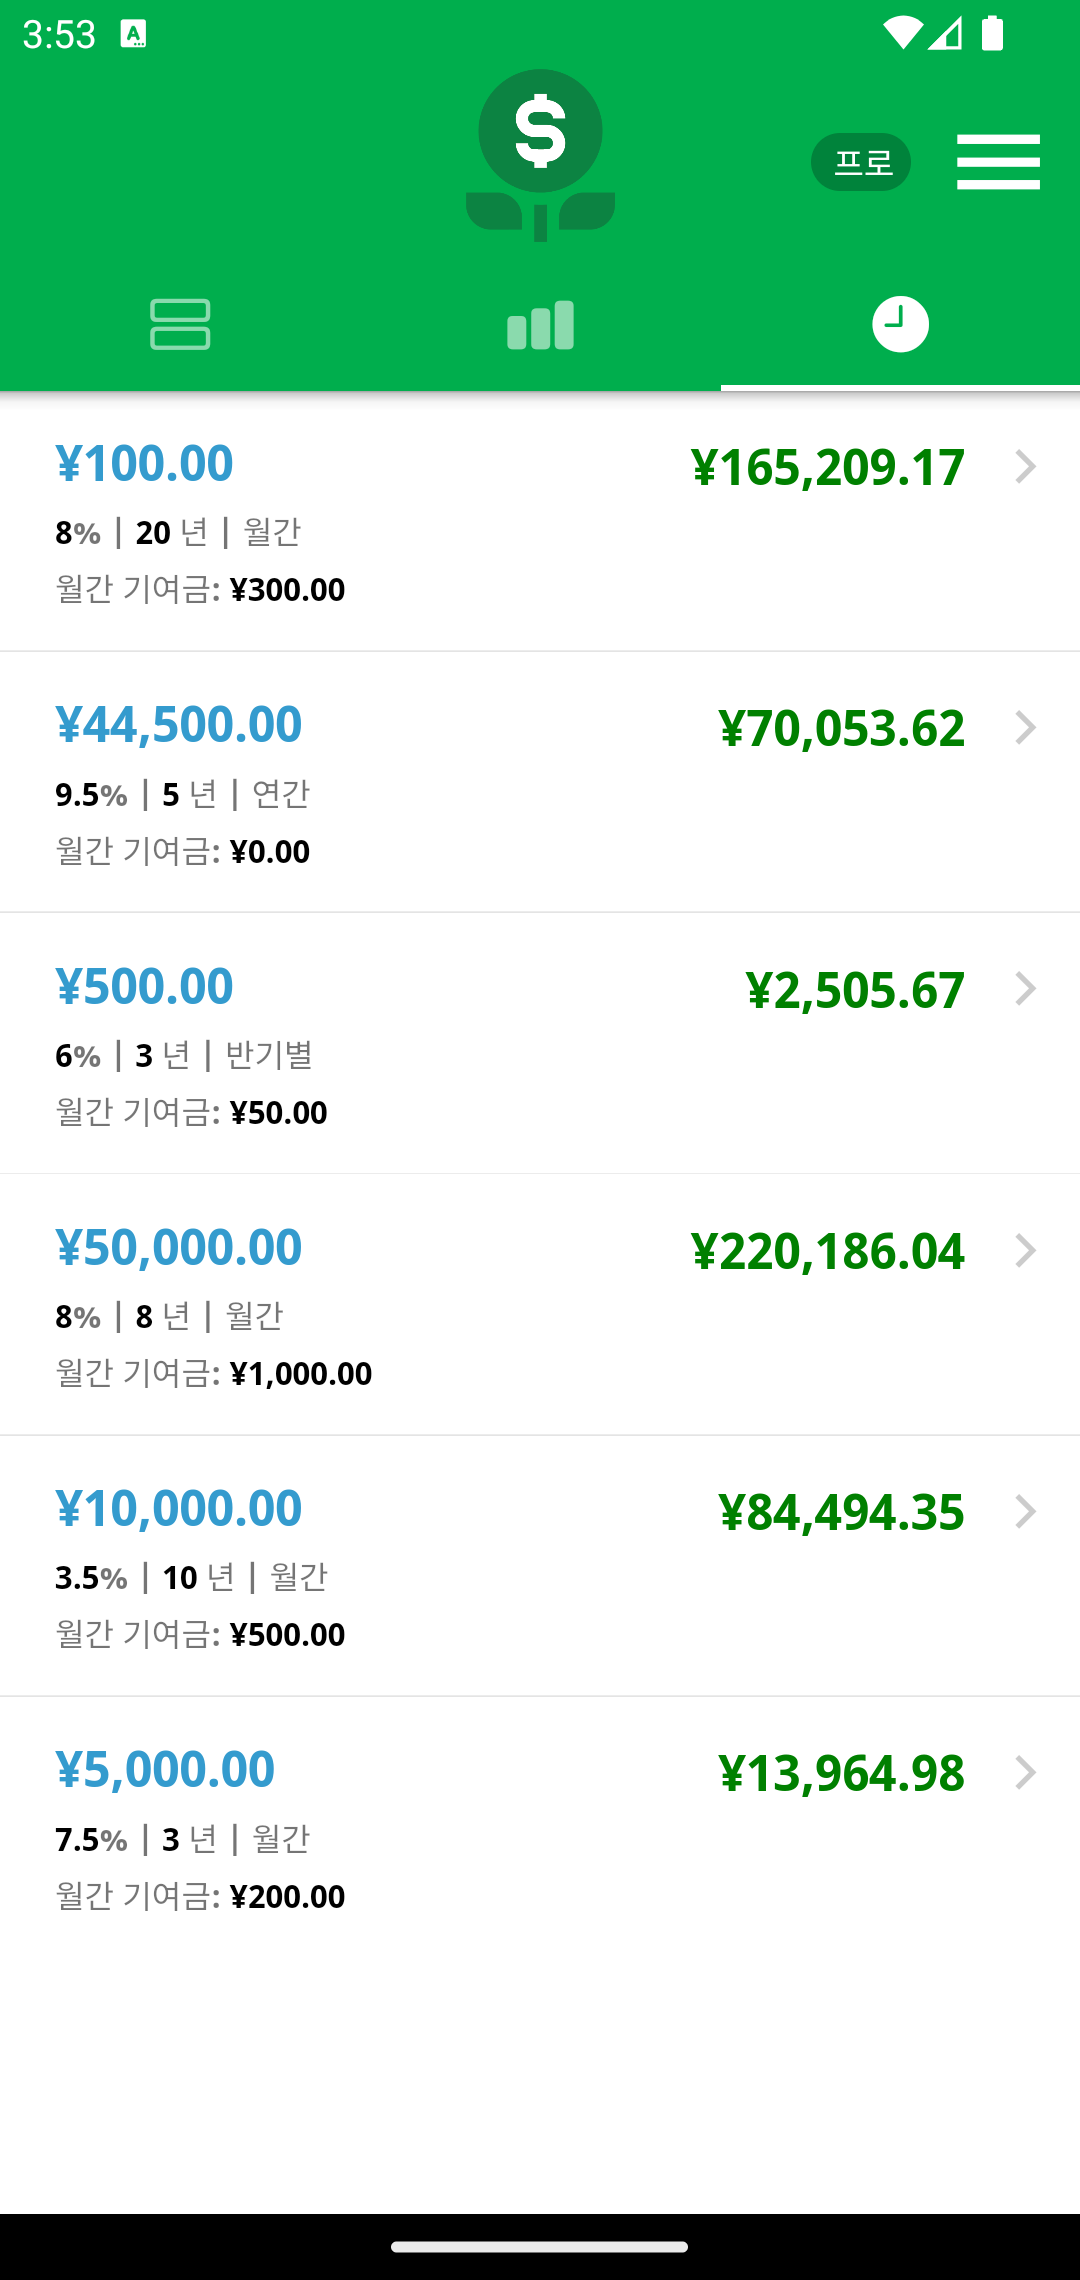Open chevron beside ¥220,186.04
This screenshot has width=1080, height=2280.
[1025, 1251]
